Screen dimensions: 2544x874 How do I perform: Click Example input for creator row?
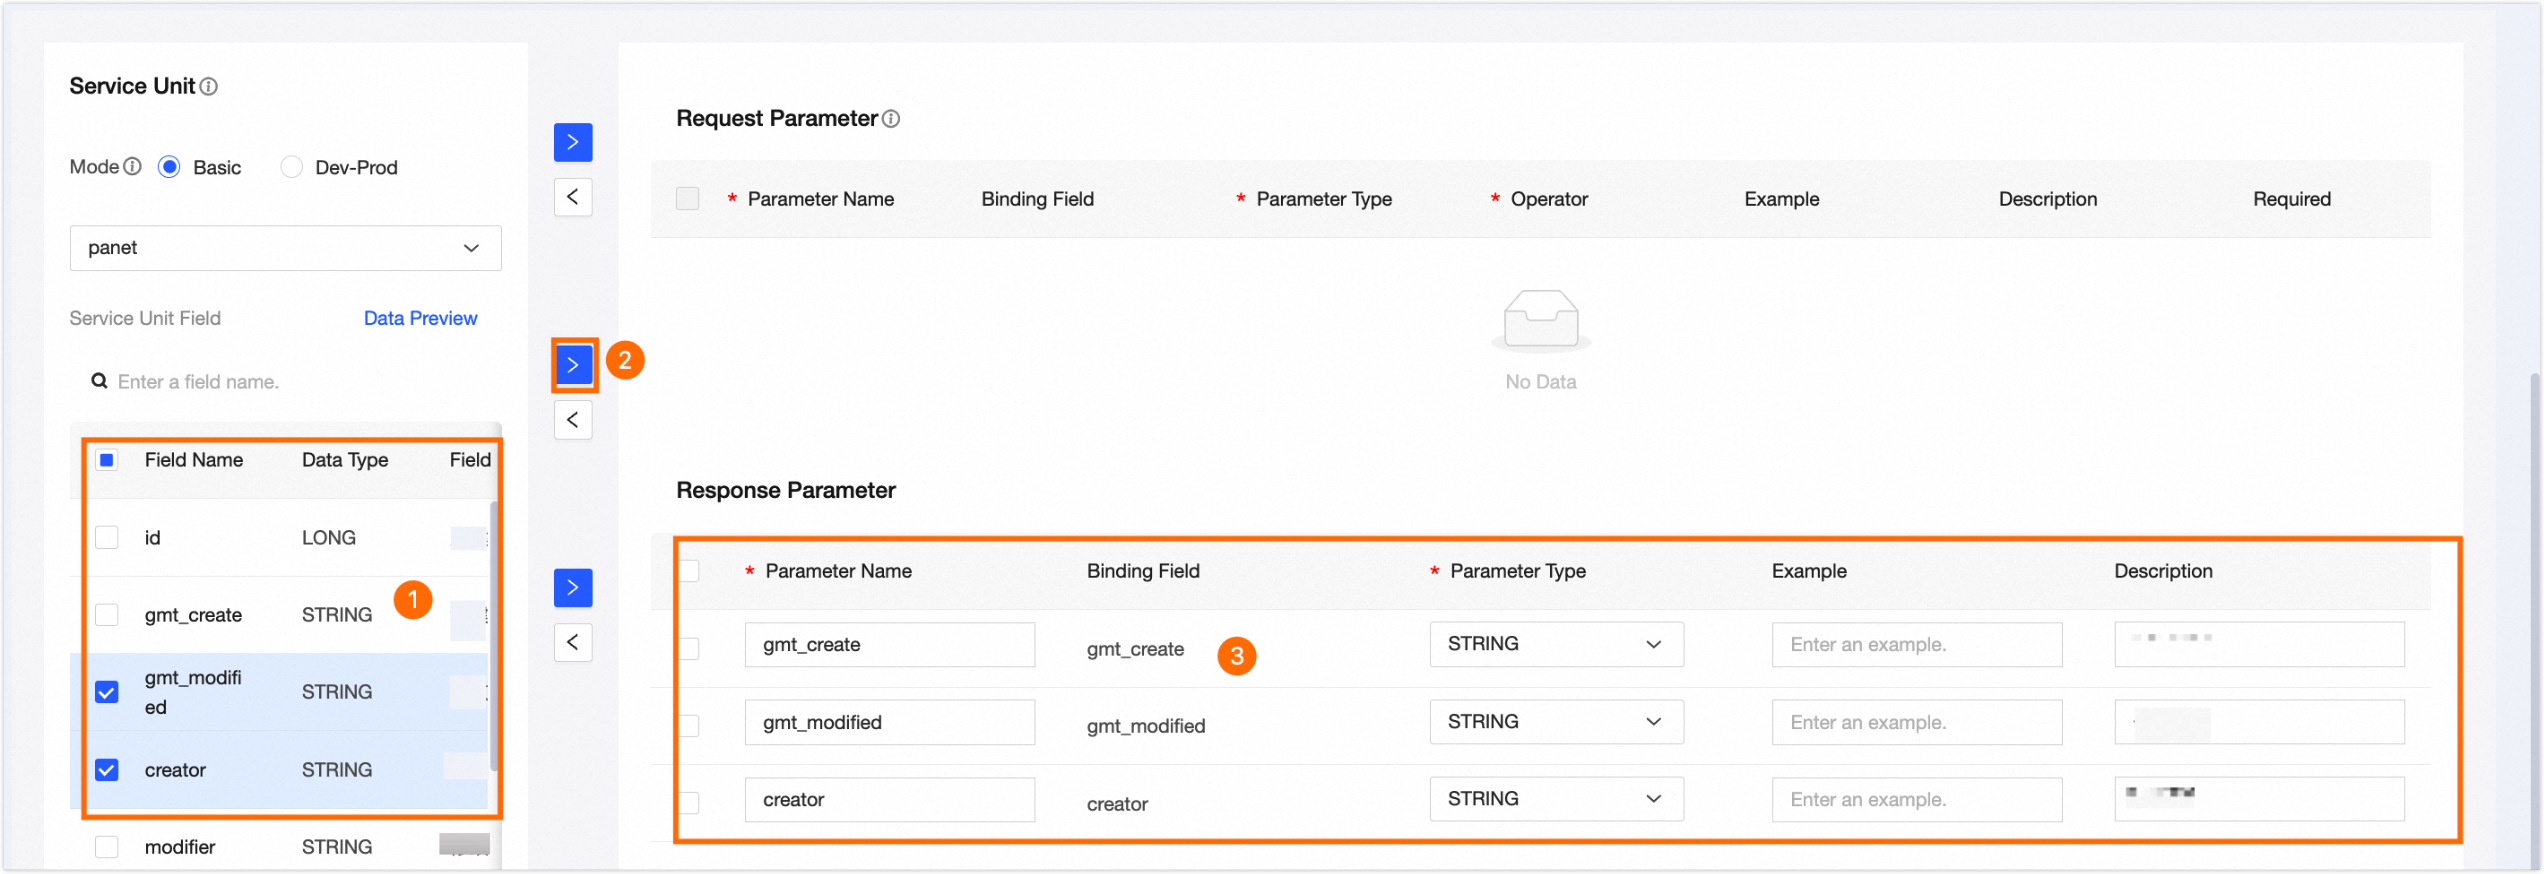[x=1916, y=800]
